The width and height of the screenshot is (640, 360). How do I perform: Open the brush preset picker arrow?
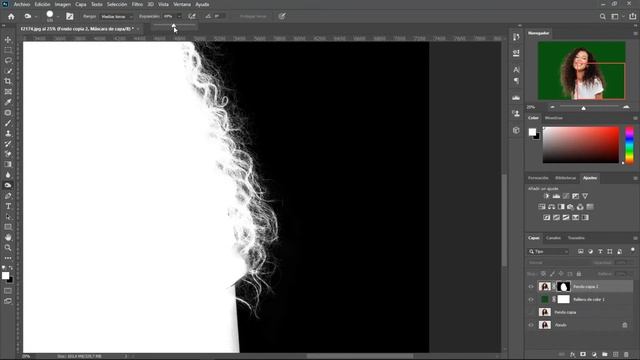click(58, 17)
